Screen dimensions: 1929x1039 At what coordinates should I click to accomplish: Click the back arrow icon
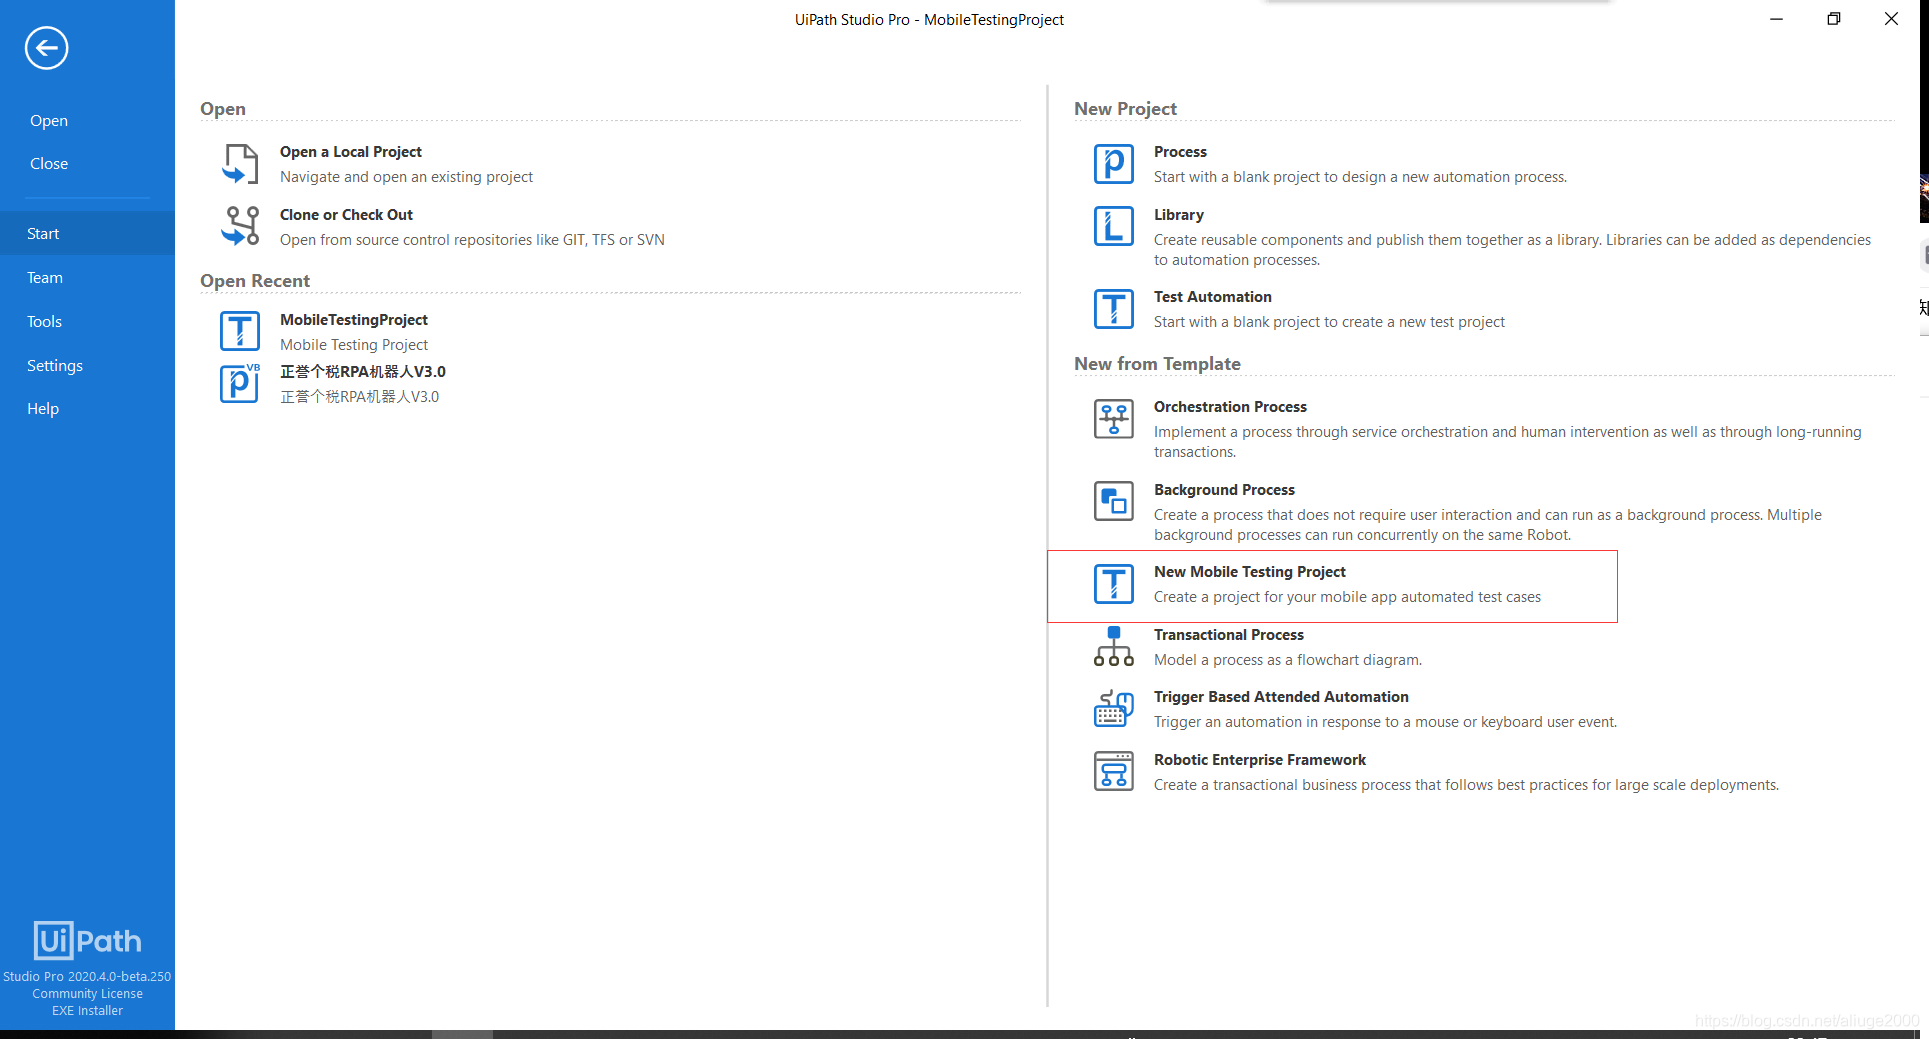[x=46, y=48]
